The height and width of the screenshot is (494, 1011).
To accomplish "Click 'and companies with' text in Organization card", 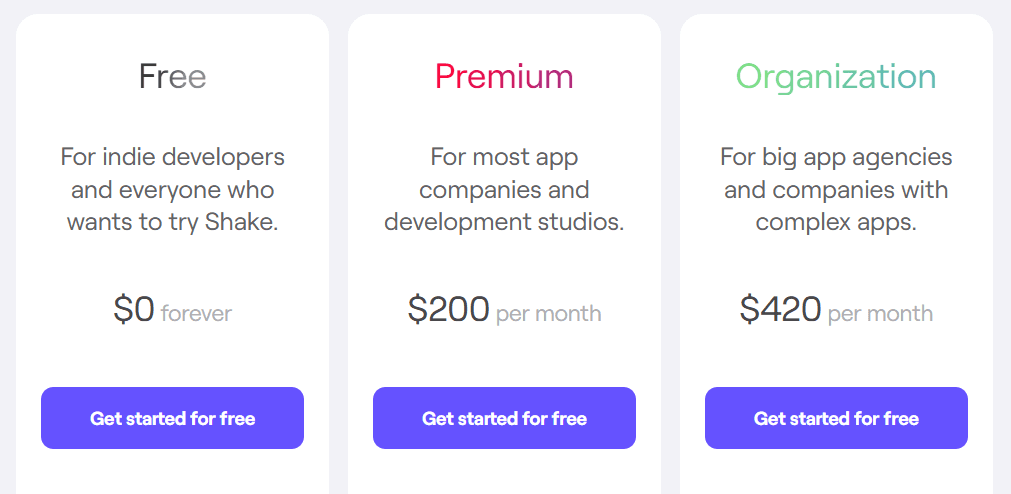I will tap(836, 191).
